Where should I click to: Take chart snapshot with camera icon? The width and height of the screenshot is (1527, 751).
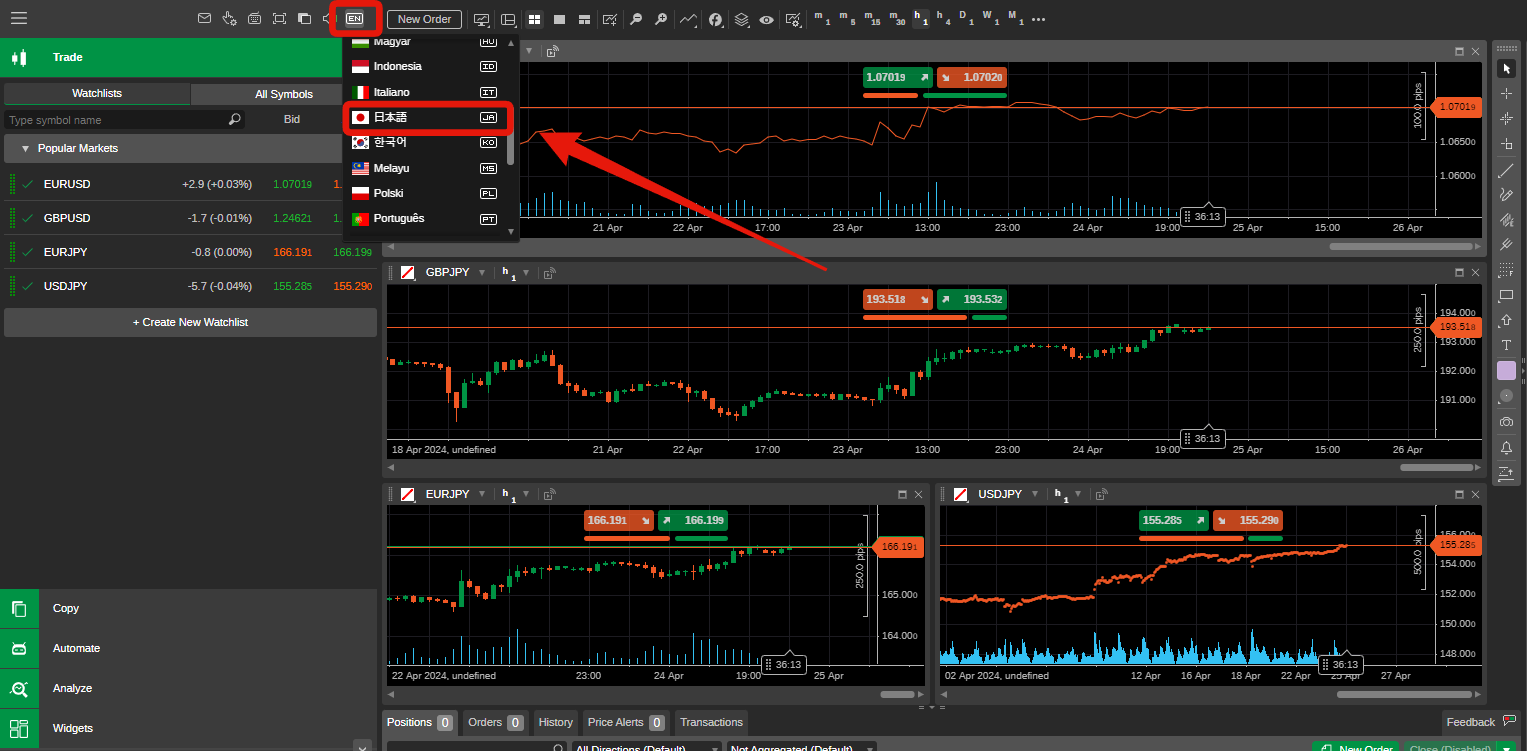pyautogui.click(x=1507, y=422)
